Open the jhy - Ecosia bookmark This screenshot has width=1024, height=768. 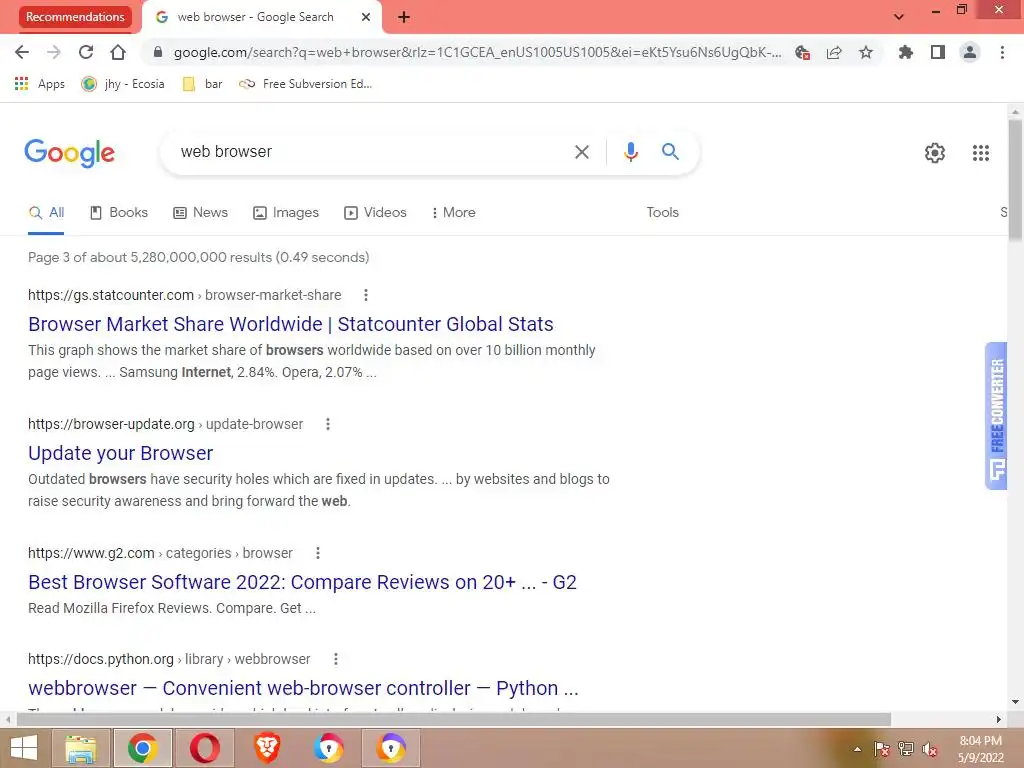[123, 84]
